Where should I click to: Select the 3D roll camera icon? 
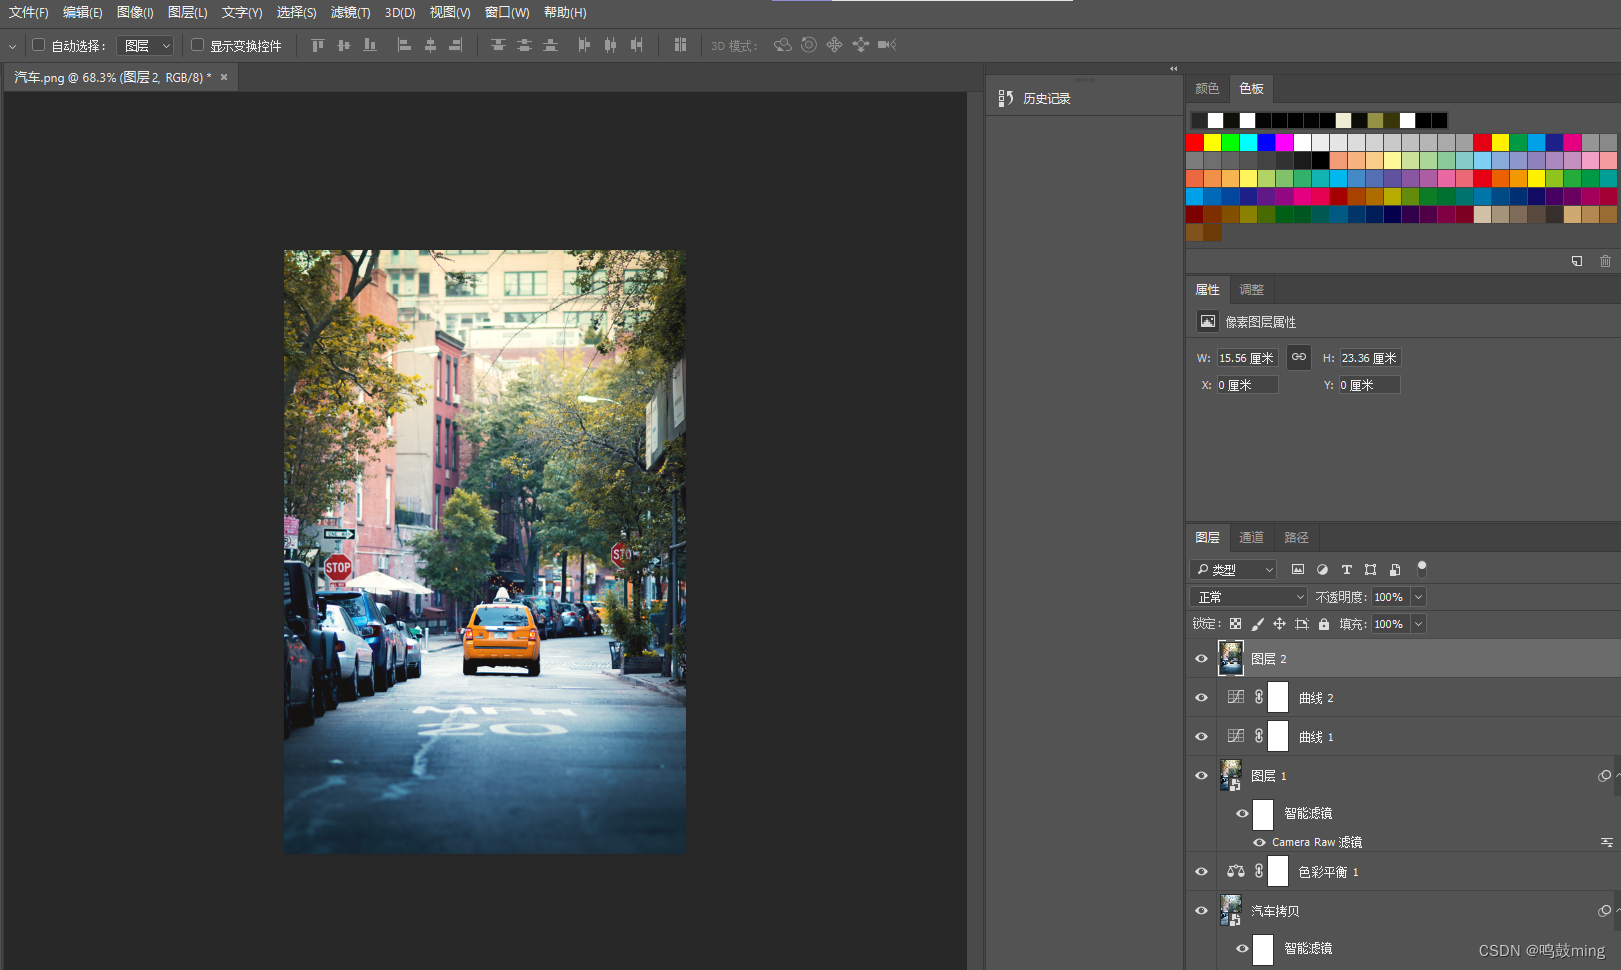pos(809,45)
